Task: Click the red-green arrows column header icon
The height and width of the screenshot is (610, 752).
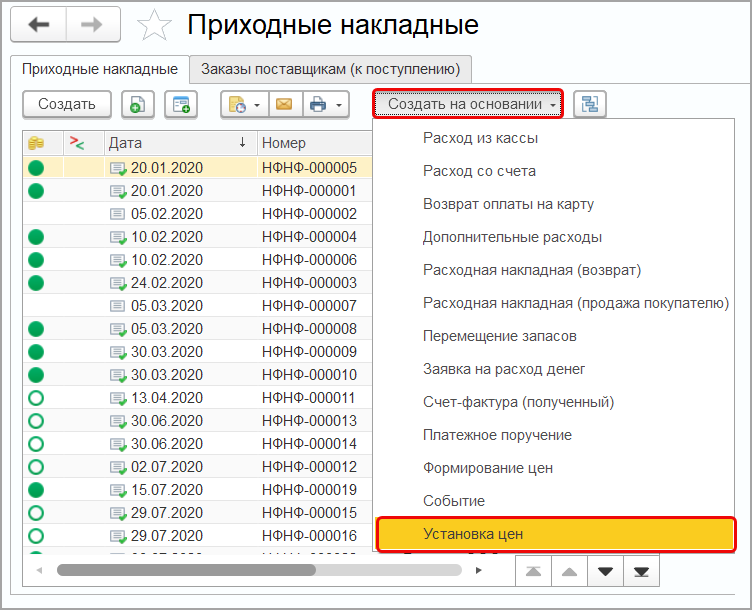Action: click(77, 142)
